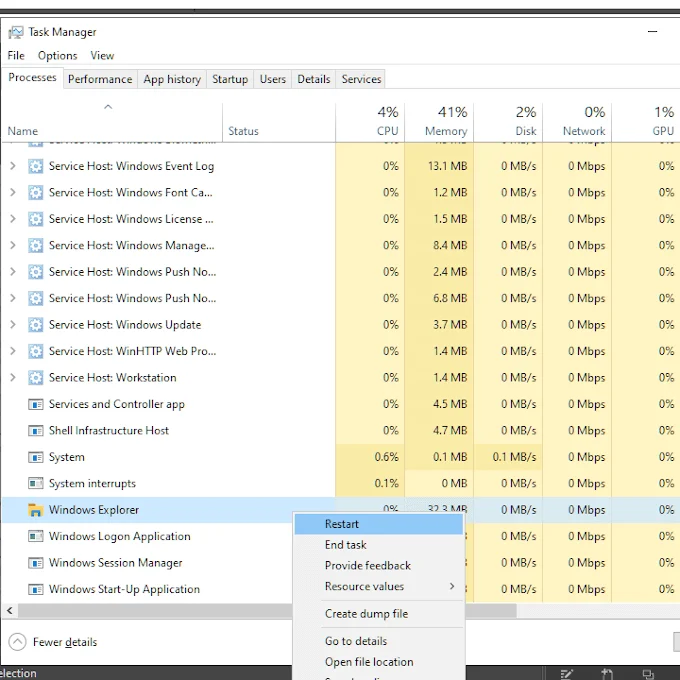Select the Processes tab
Image resolution: width=680 pixels, height=680 pixels.
click(x=33, y=78)
